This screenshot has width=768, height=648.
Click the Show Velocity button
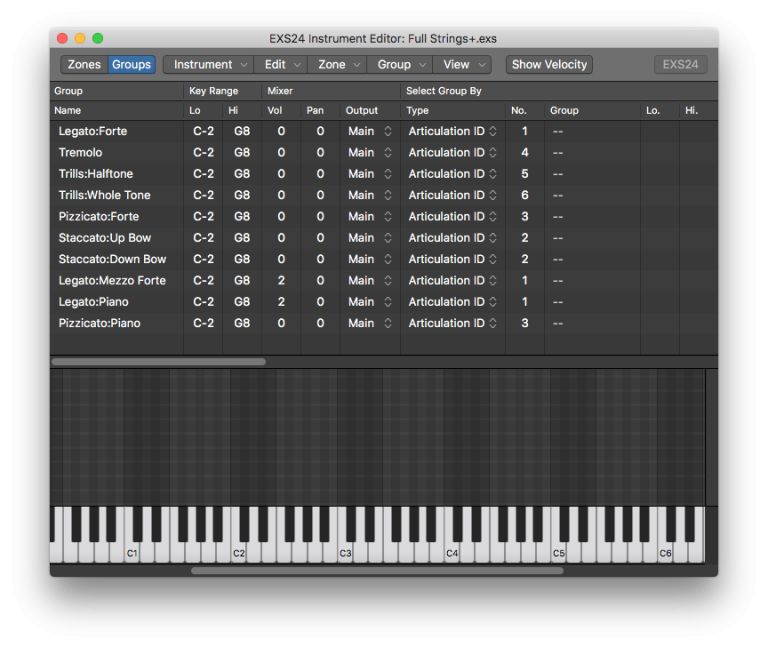coord(549,65)
